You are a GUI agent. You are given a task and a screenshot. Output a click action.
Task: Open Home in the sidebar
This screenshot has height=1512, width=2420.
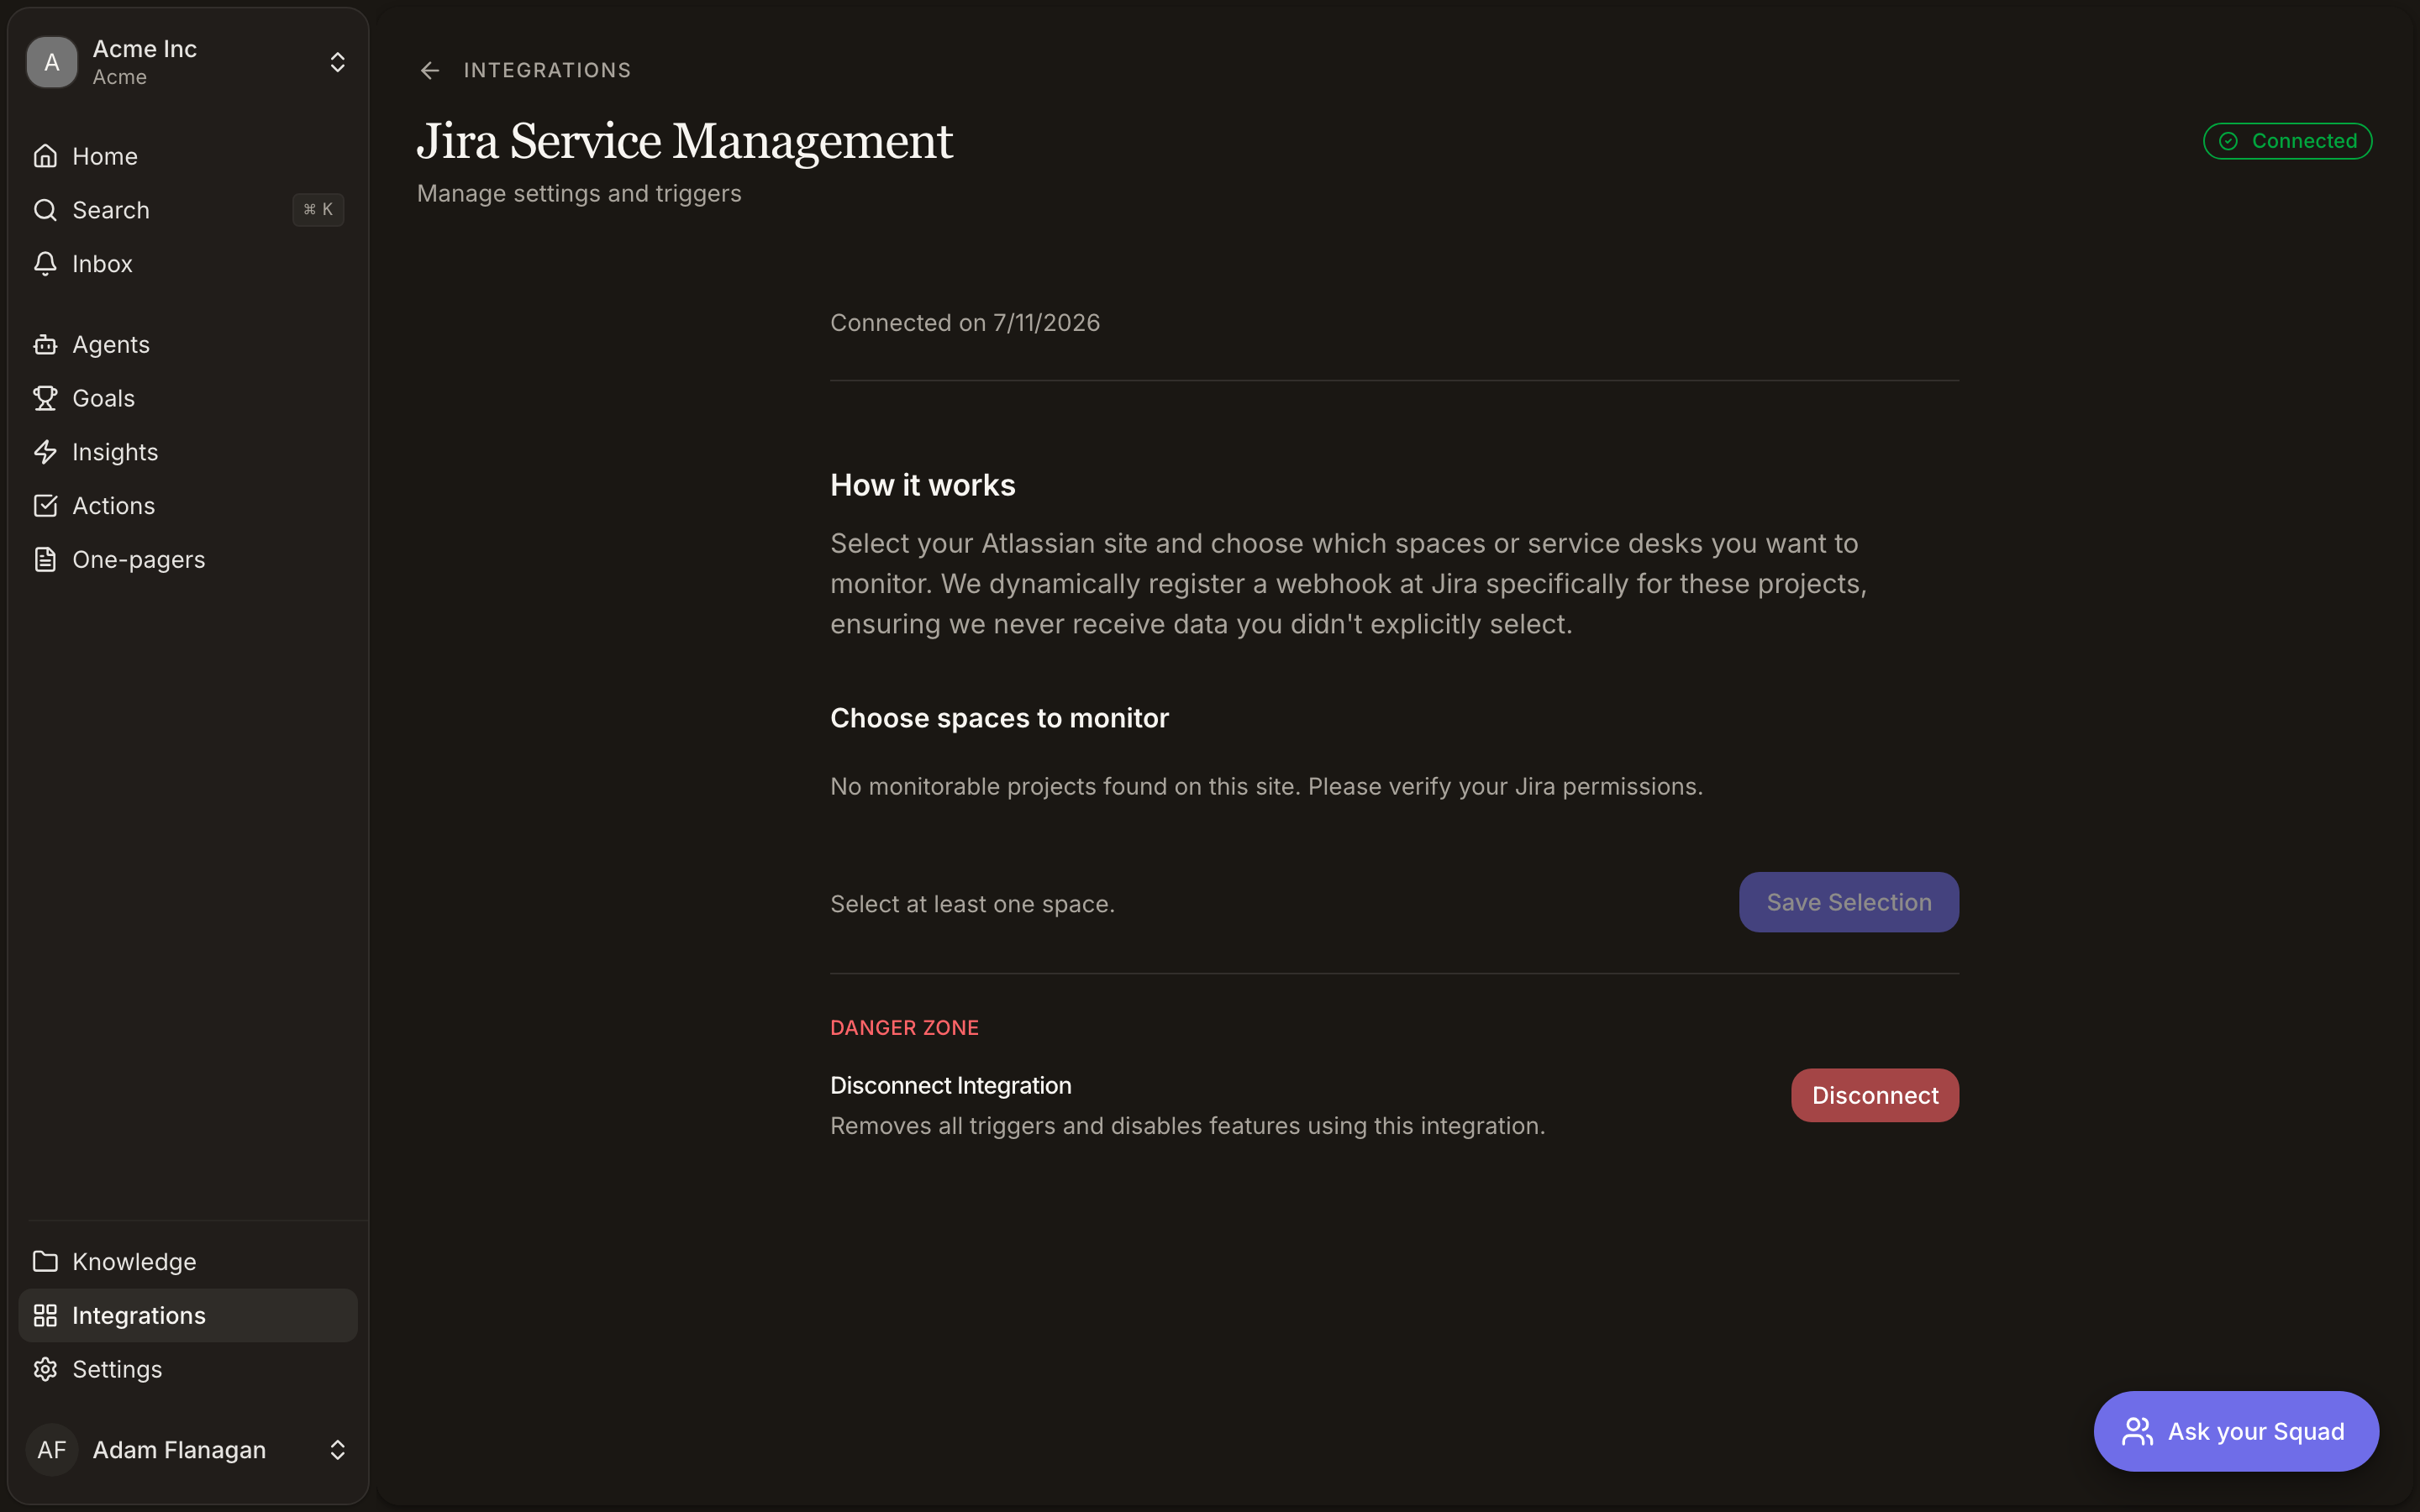(188, 156)
